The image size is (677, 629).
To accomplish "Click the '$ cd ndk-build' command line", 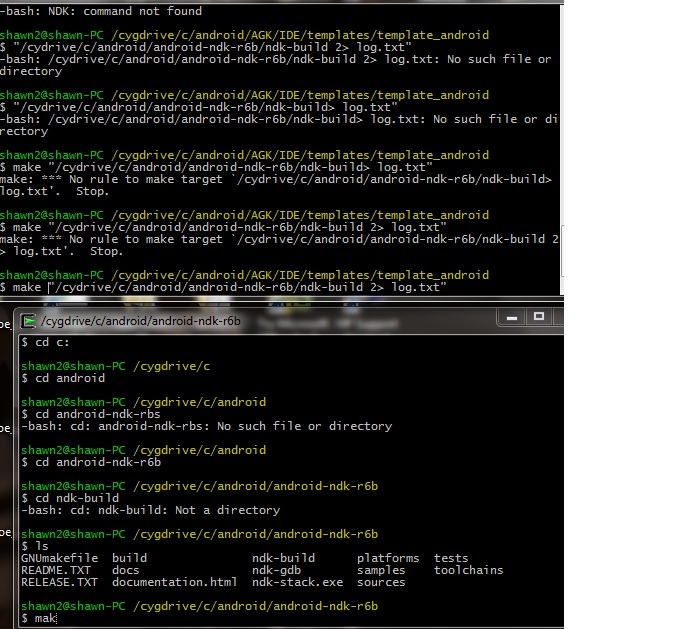I will 70,498.
